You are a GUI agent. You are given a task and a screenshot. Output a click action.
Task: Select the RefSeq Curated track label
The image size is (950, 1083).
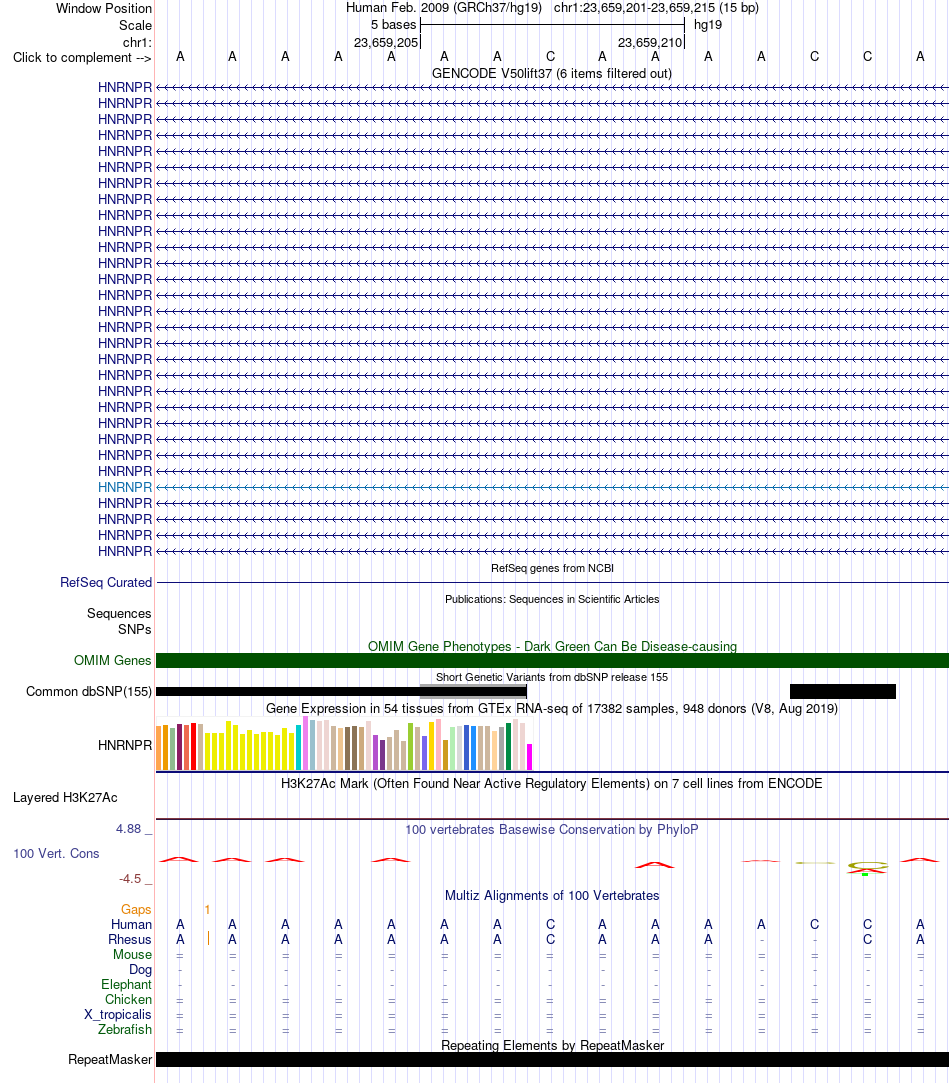pos(106,582)
